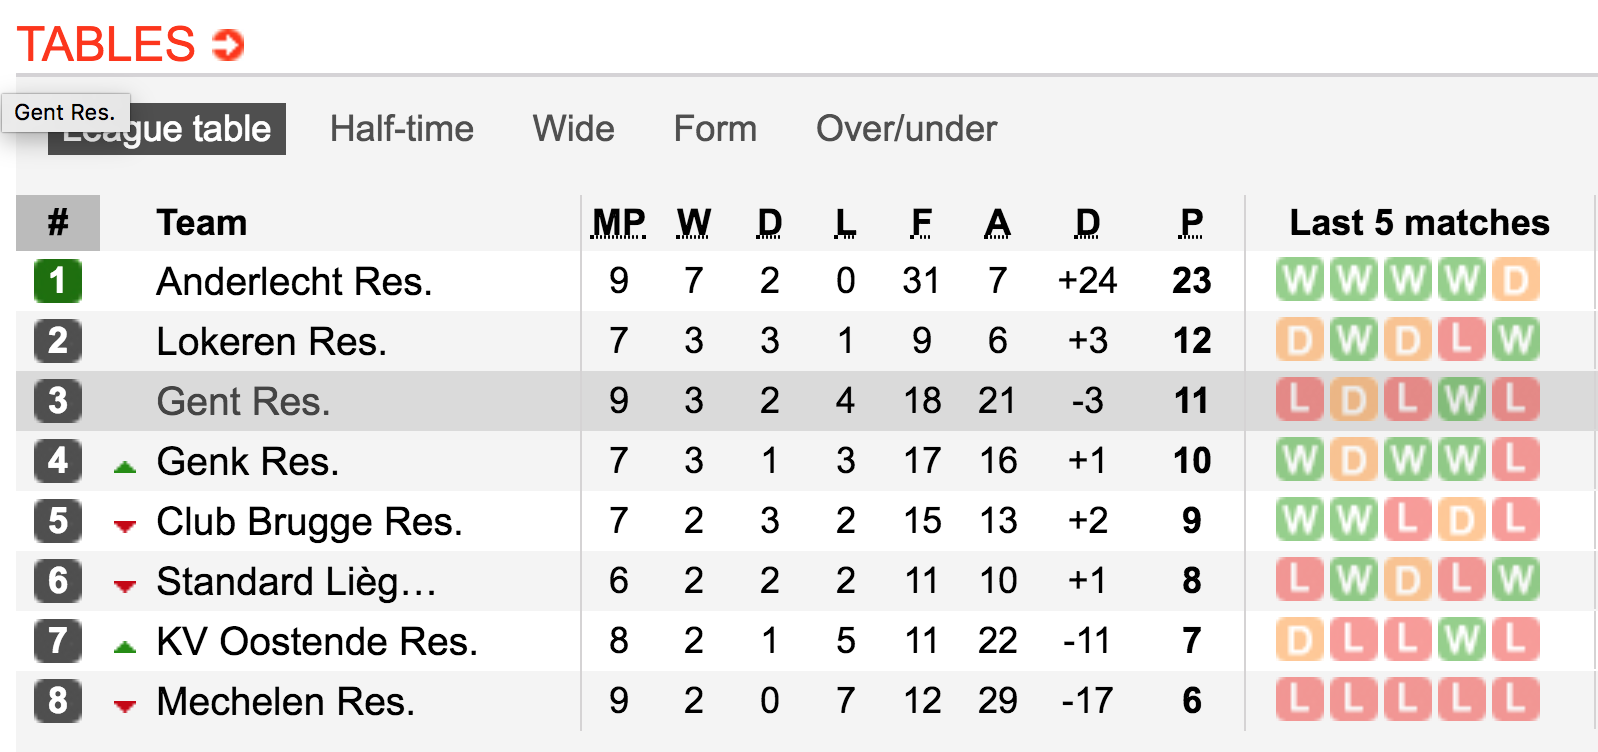Screen dimensions: 1598x752
Task: Click the red down arrow beside Club Brugge Res.
Action: click(x=125, y=526)
